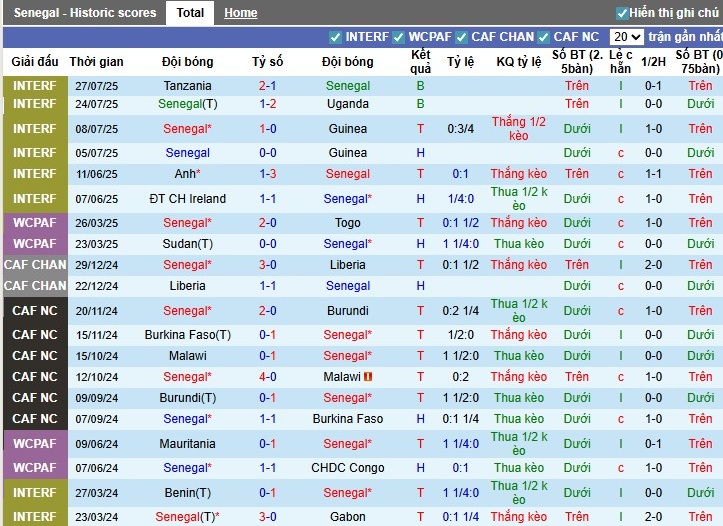
Task: Click Malawi in the 15/10/24 row
Action: (188, 356)
